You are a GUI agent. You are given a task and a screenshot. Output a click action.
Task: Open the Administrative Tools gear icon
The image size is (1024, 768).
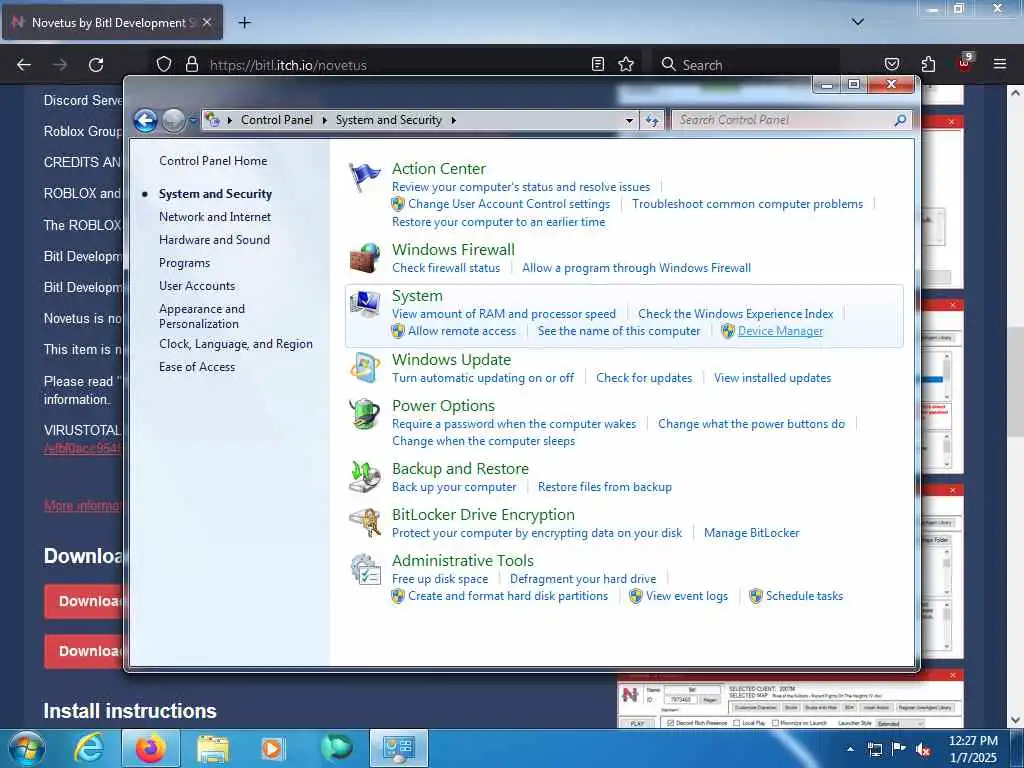click(x=364, y=569)
